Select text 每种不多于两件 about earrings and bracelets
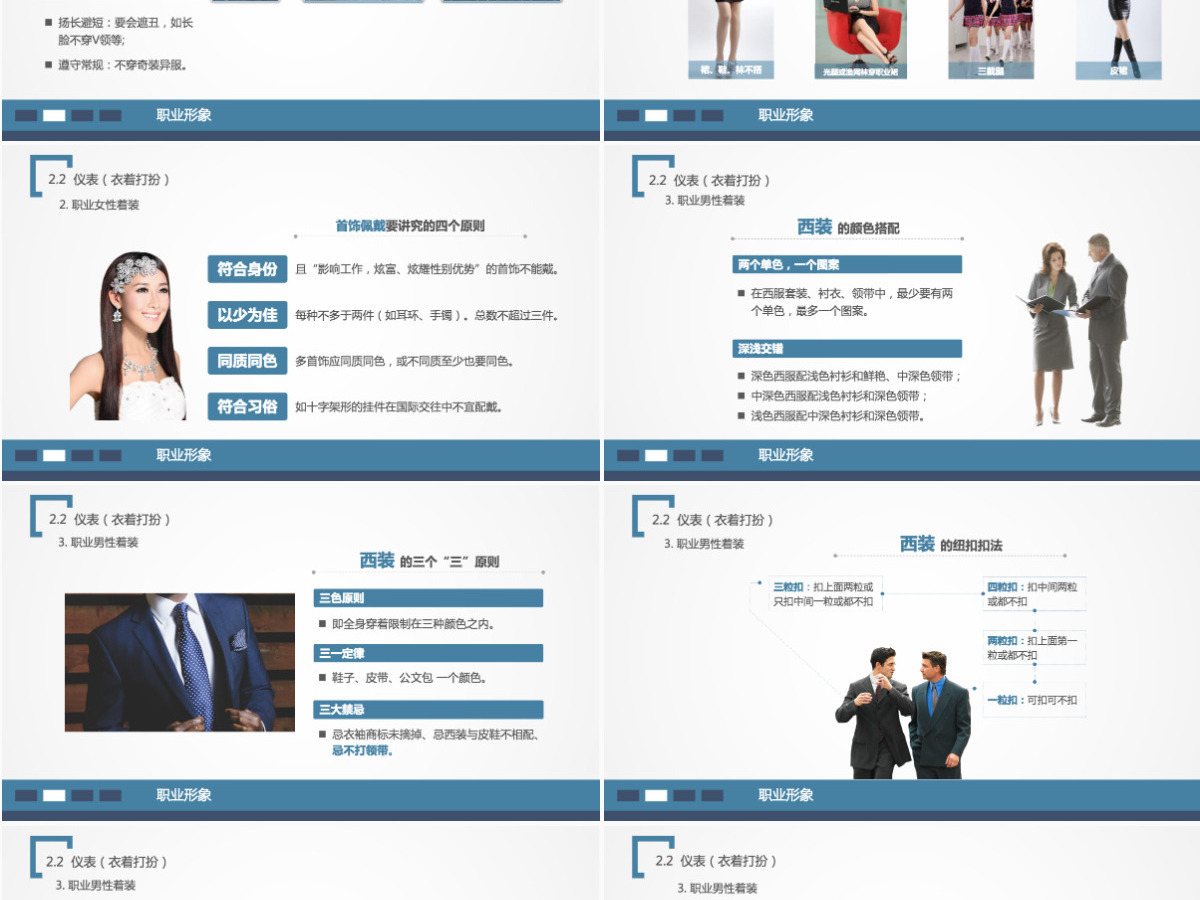The width and height of the screenshot is (1200, 900). [x=427, y=315]
